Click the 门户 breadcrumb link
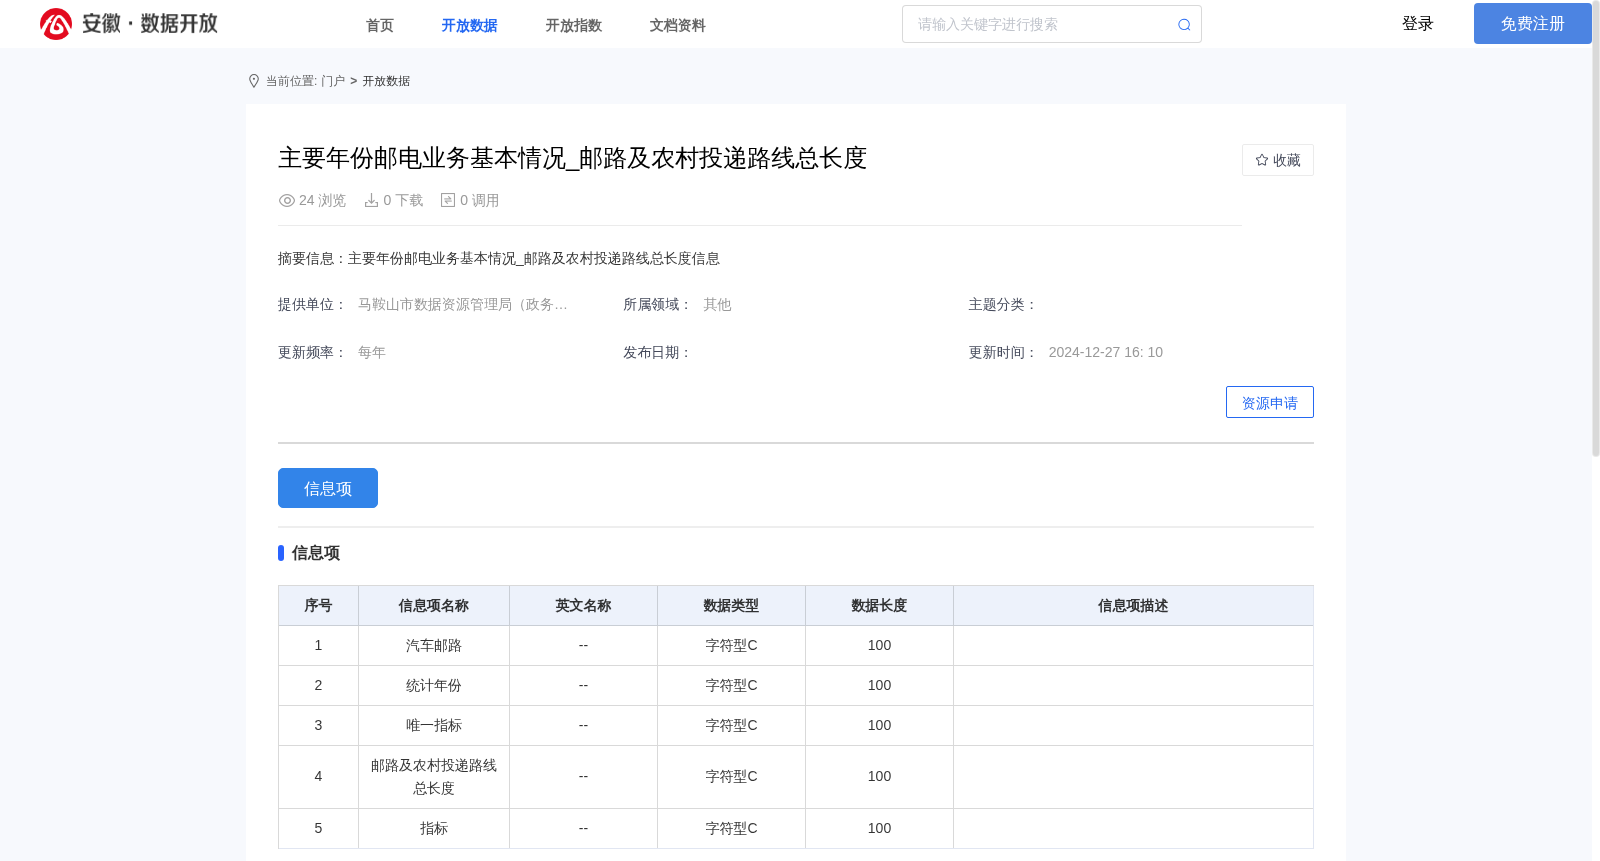 333,81
